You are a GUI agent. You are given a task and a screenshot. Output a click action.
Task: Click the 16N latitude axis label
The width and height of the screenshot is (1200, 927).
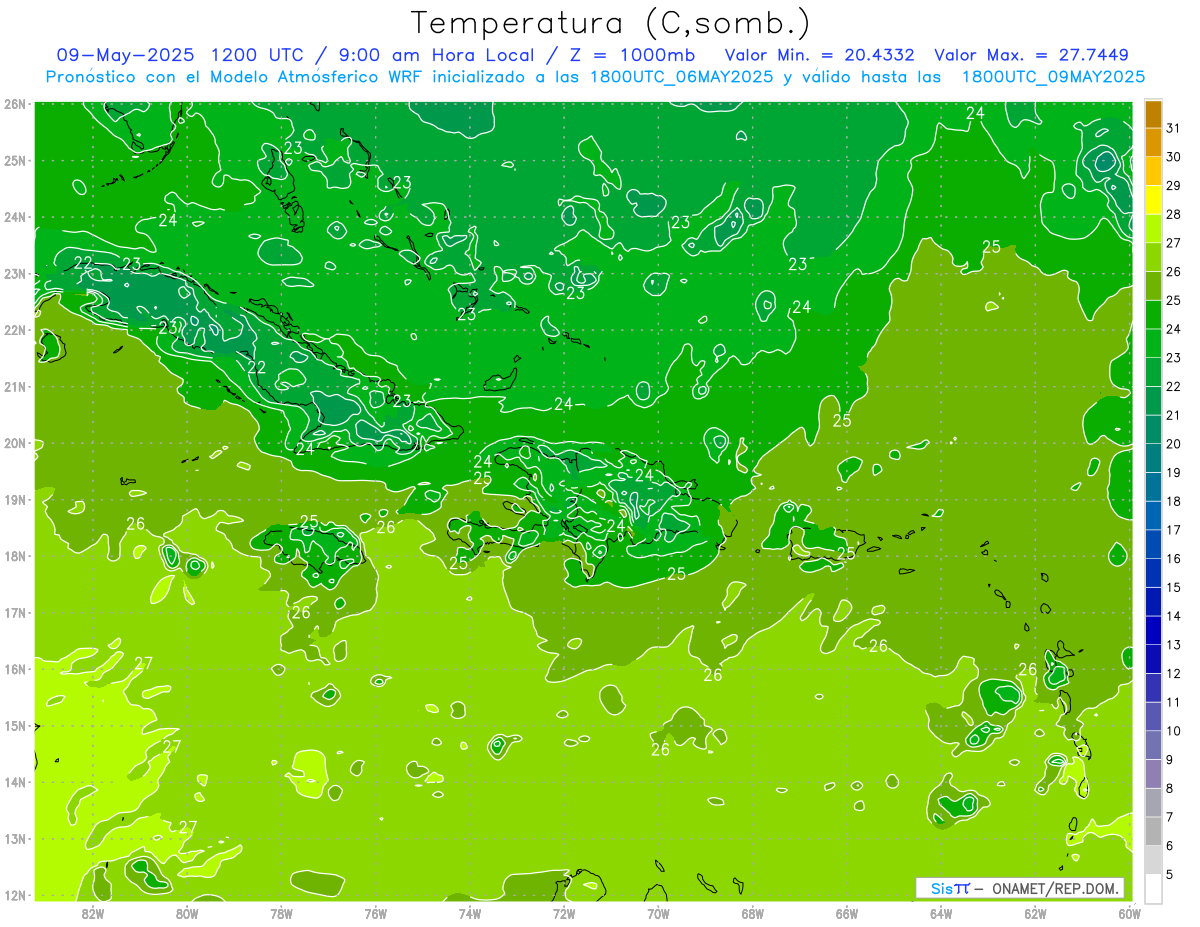[x=14, y=669]
